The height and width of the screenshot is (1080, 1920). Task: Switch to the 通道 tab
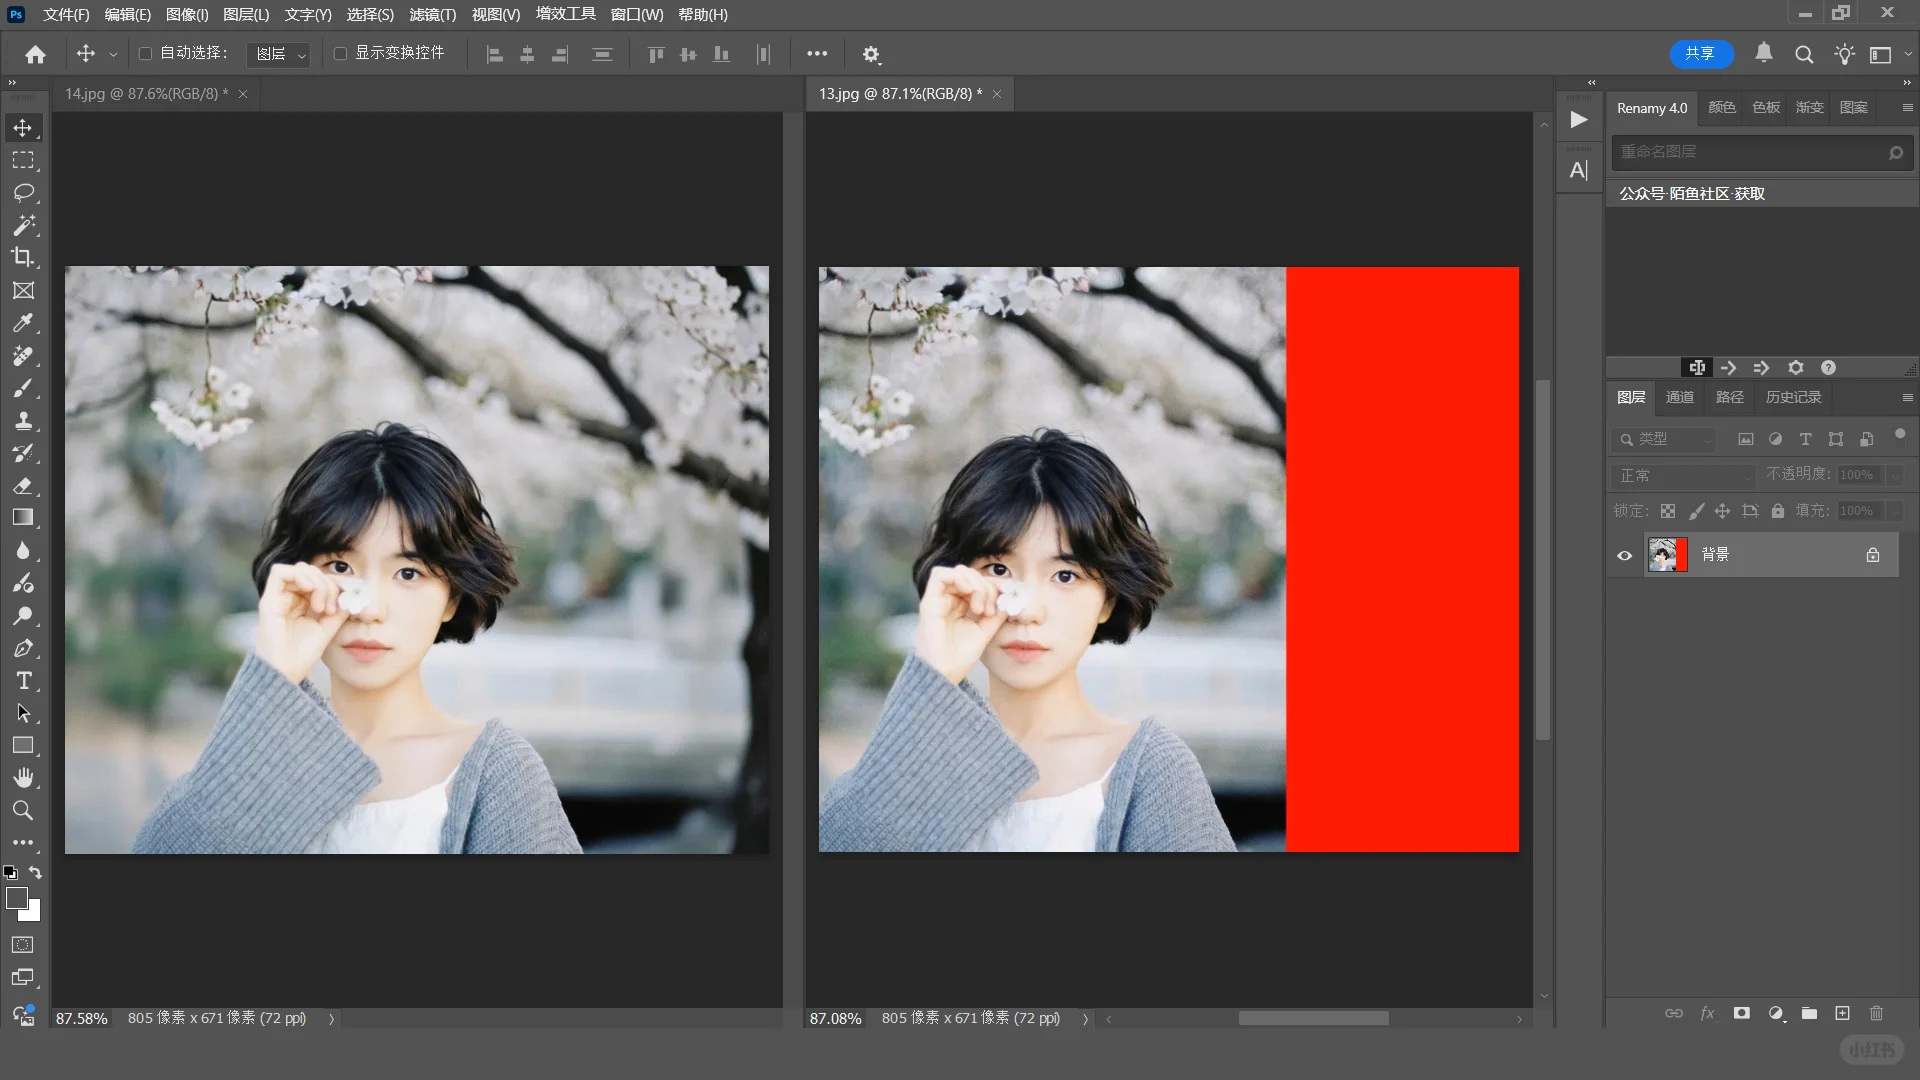1679,397
